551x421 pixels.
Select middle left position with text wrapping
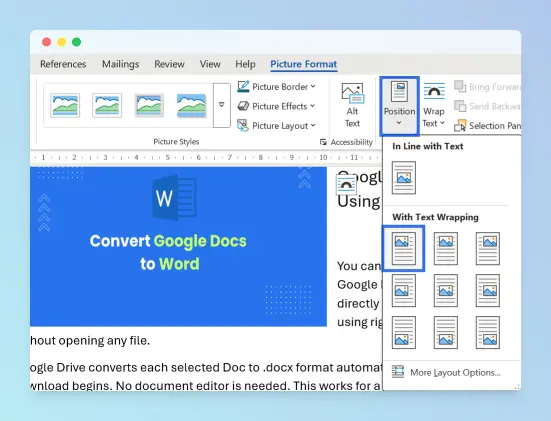tap(404, 291)
